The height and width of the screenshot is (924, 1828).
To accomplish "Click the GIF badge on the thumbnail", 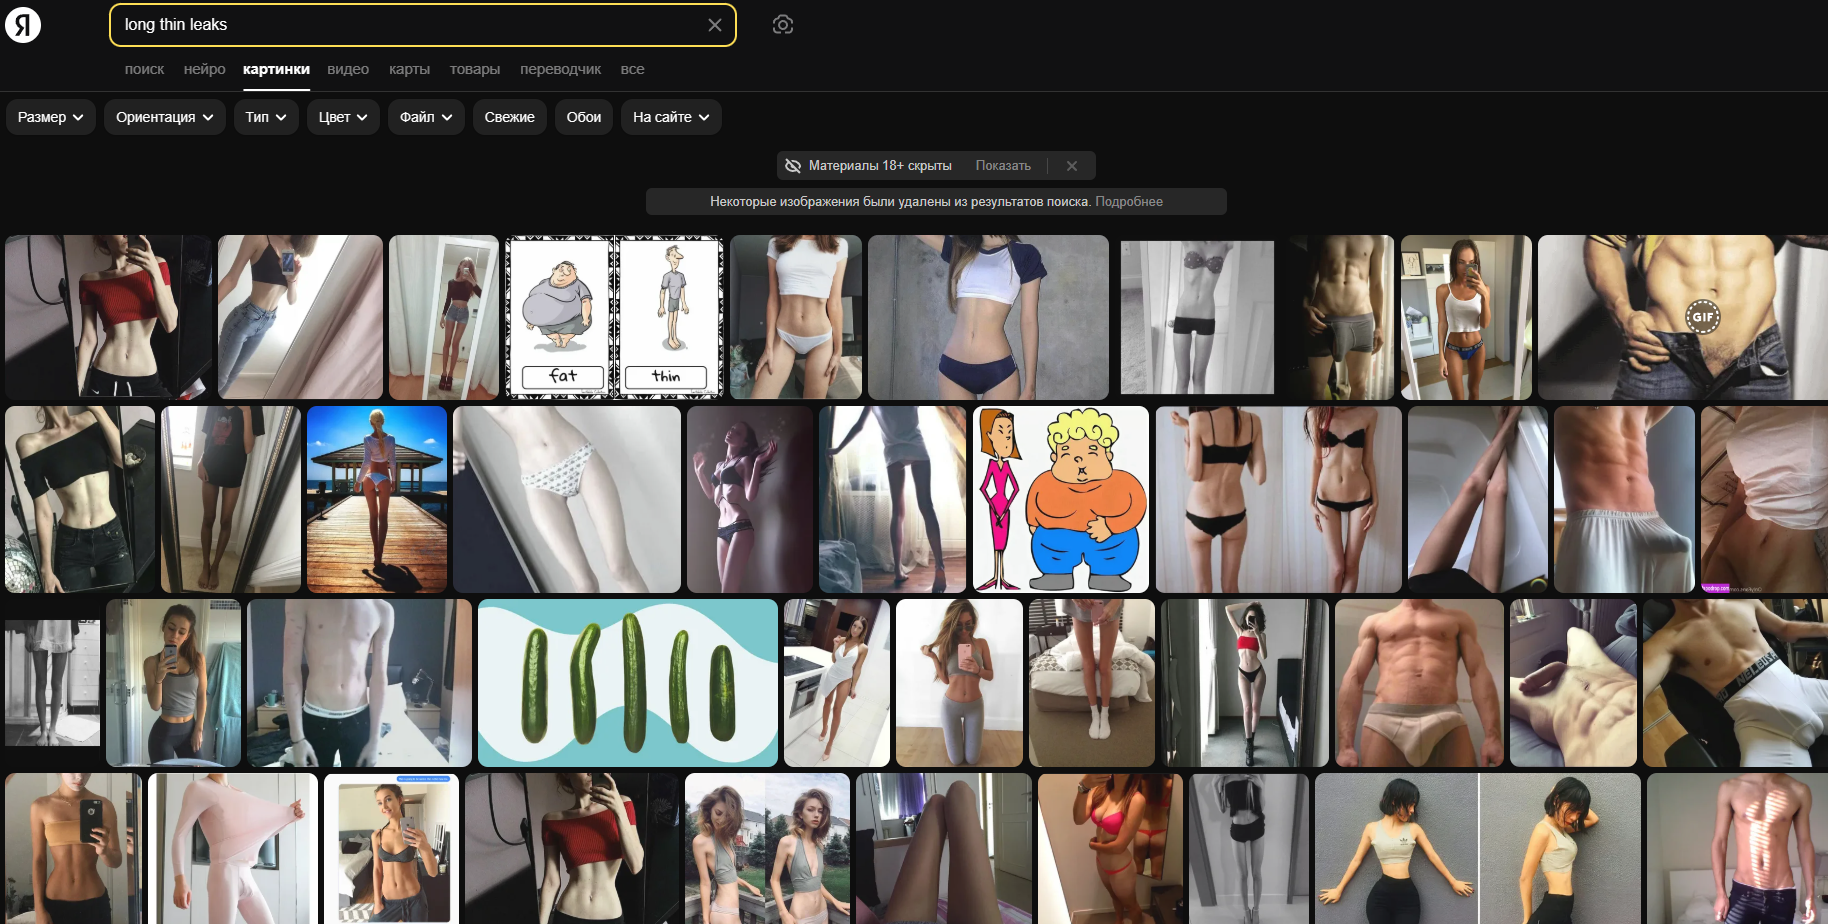I will pyautogui.click(x=1703, y=317).
